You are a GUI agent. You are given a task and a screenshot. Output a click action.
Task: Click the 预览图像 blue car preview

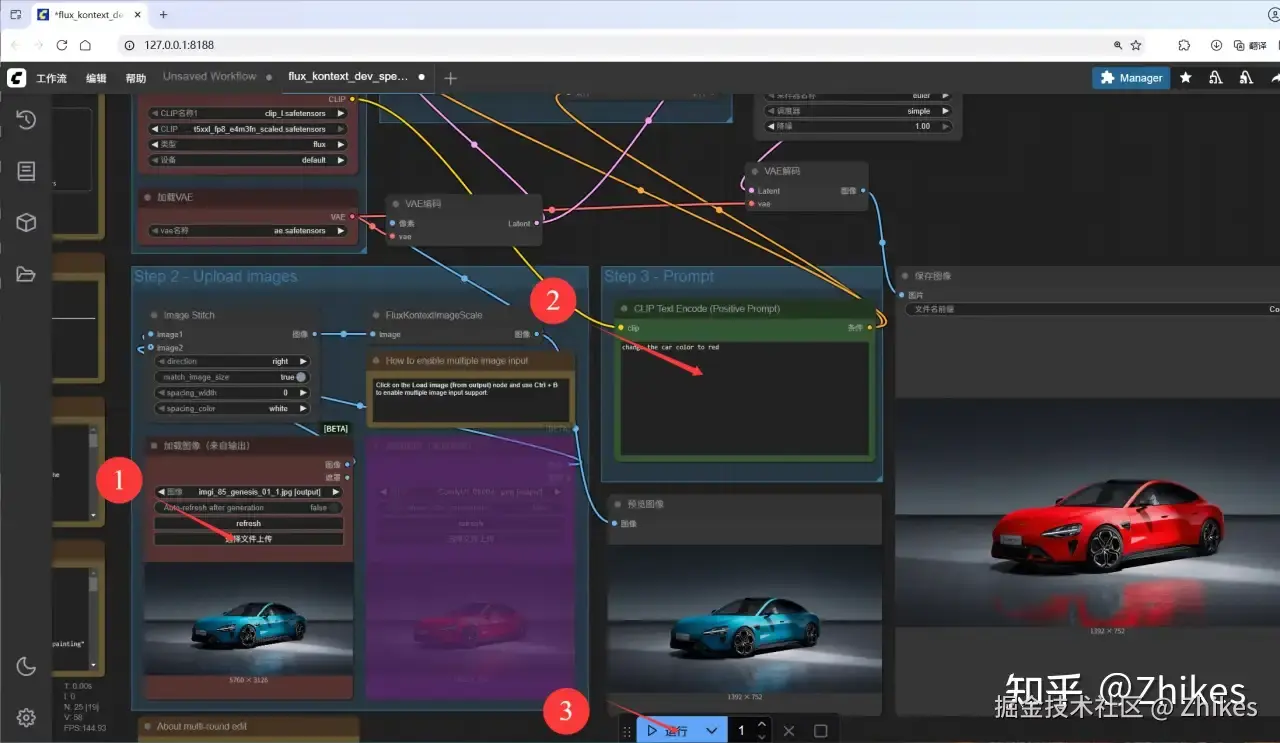(743, 619)
